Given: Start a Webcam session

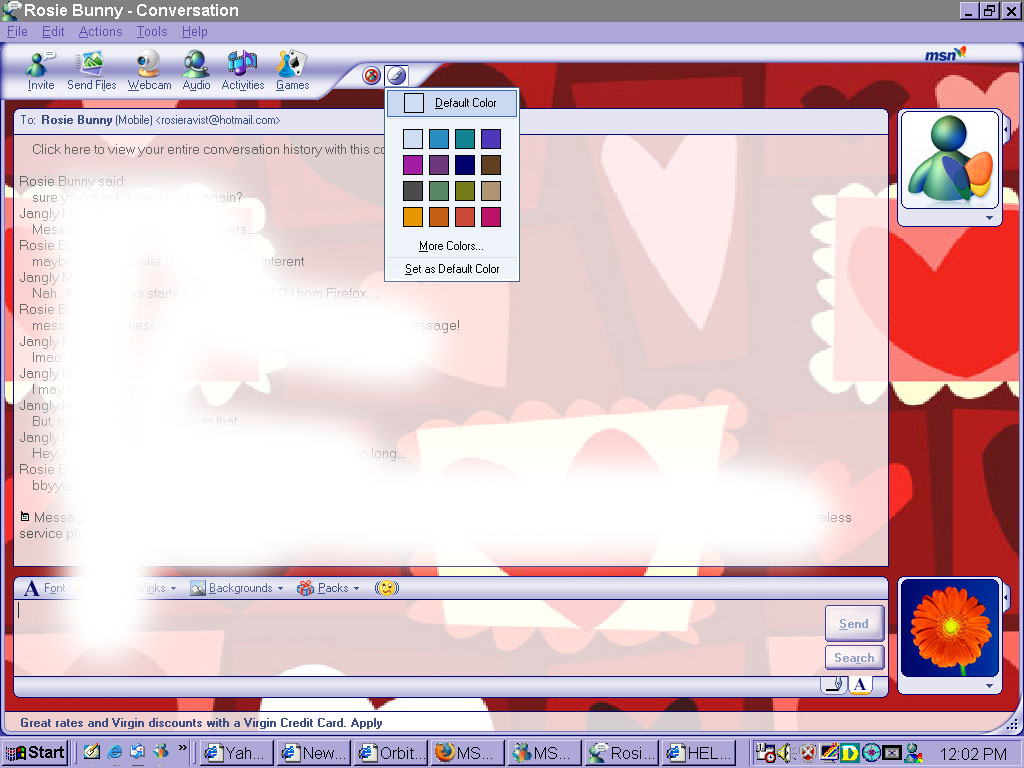Looking at the screenshot, I should click(149, 70).
